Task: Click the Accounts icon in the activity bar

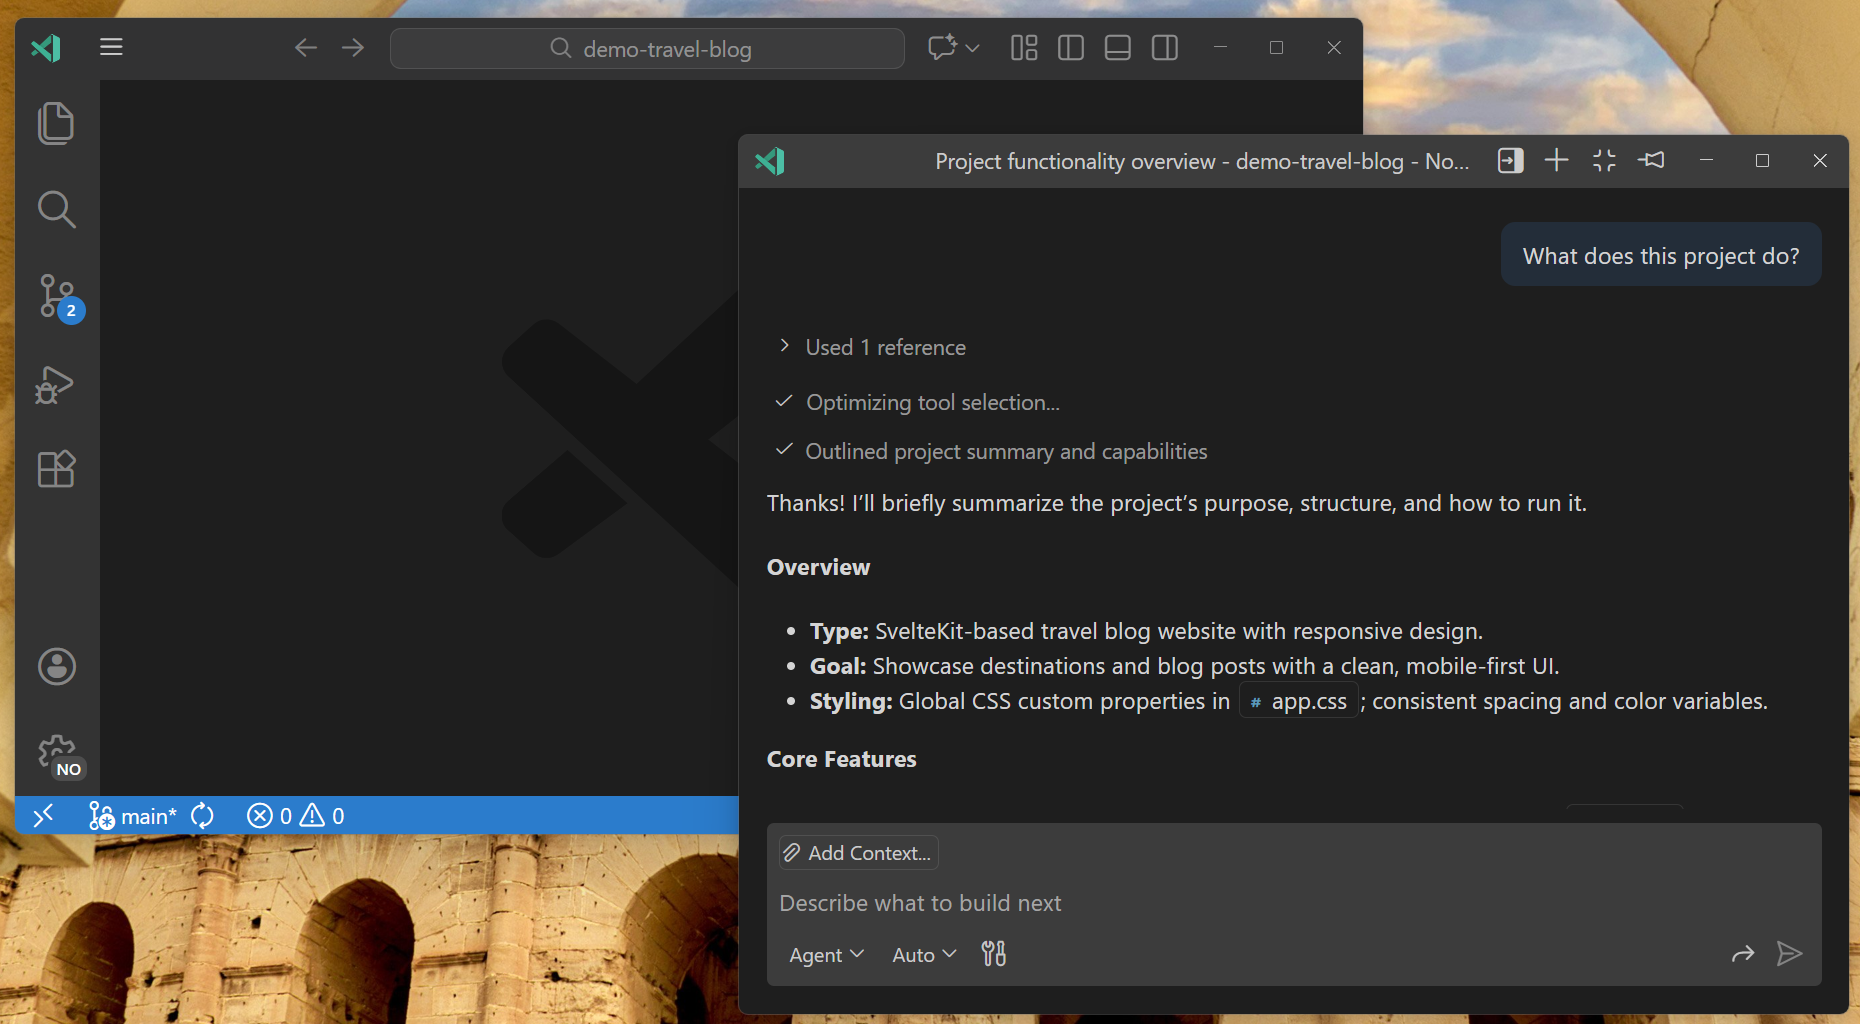Action: pyautogui.click(x=56, y=667)
